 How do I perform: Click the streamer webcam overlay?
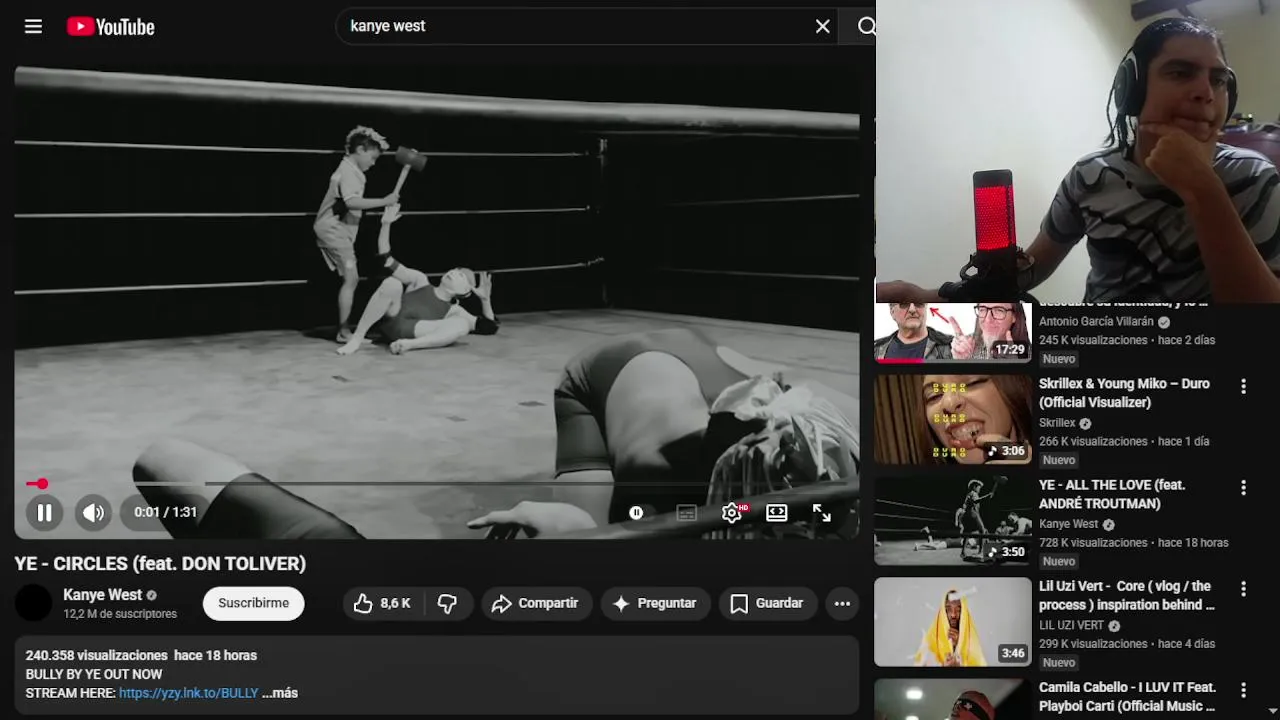(1078, 150)
